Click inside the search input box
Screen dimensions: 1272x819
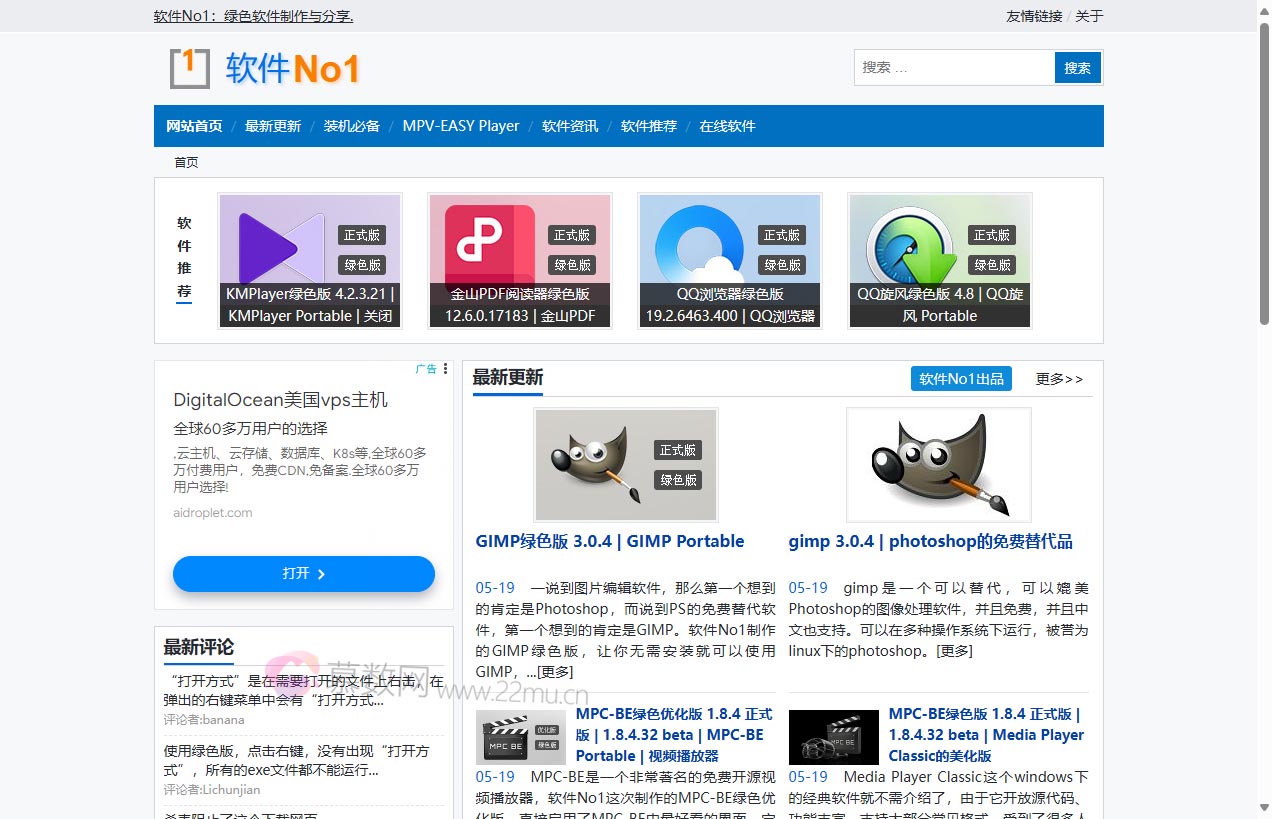(950, 67)
